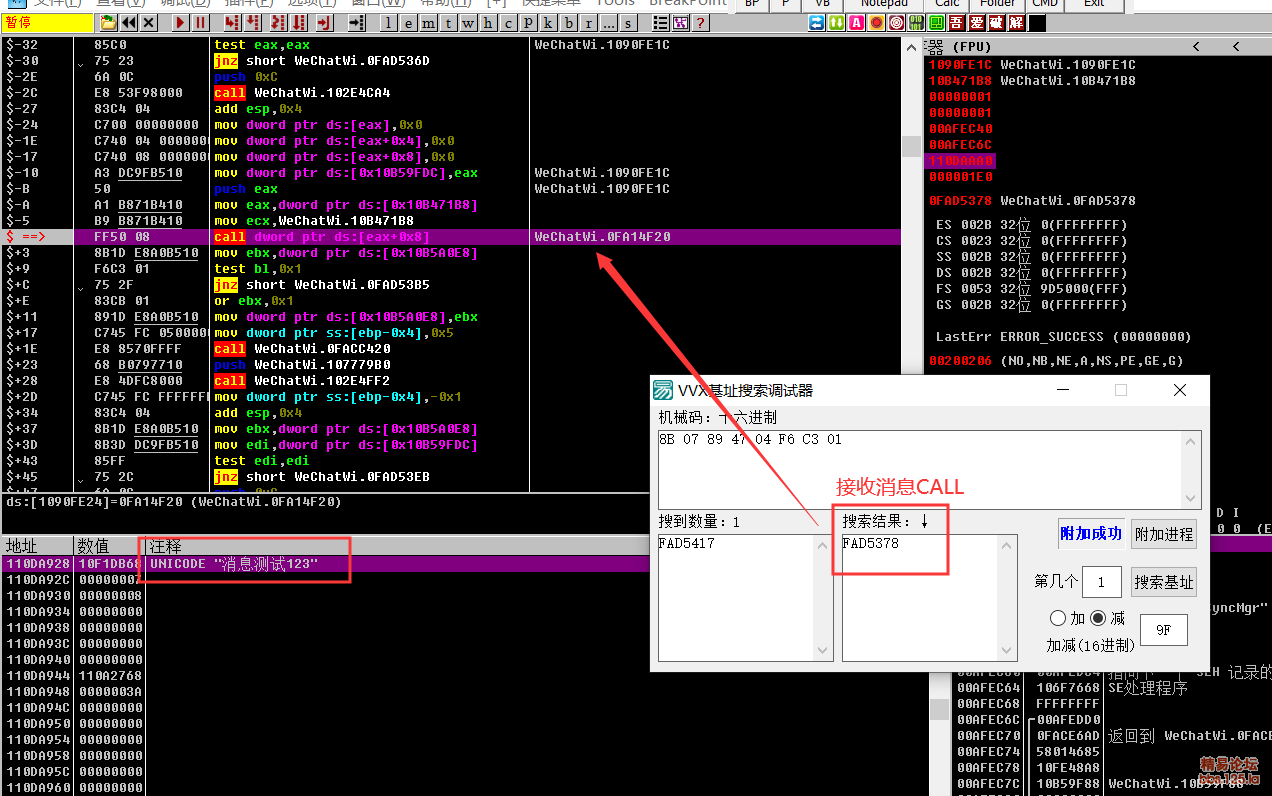
Task: Click the disassembly pane vertical scrollbar thumb
Action: coord(911,147)
